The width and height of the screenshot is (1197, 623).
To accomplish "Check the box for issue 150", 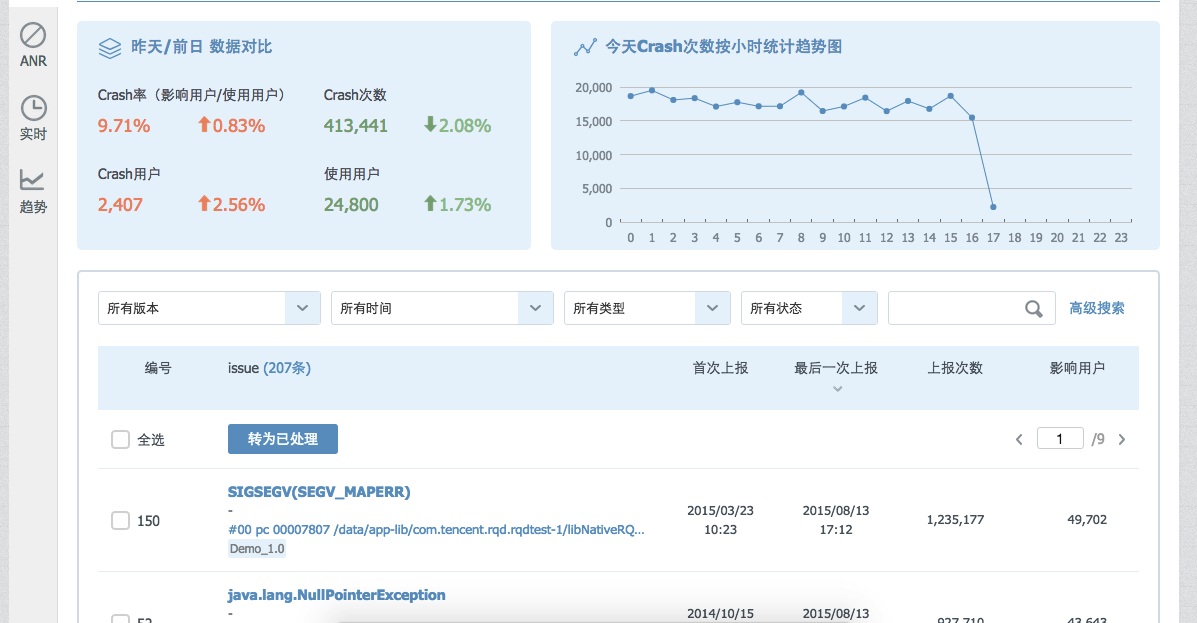I will [x=120, y=520].
